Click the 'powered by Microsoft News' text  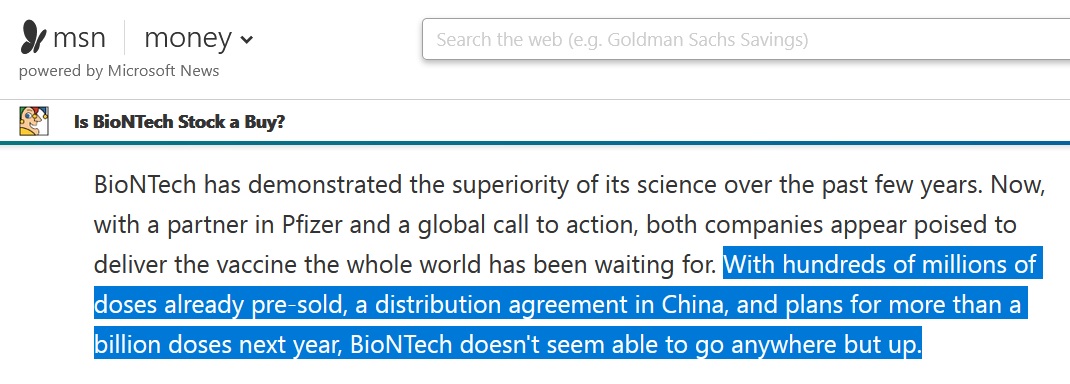tap(119, 71)
